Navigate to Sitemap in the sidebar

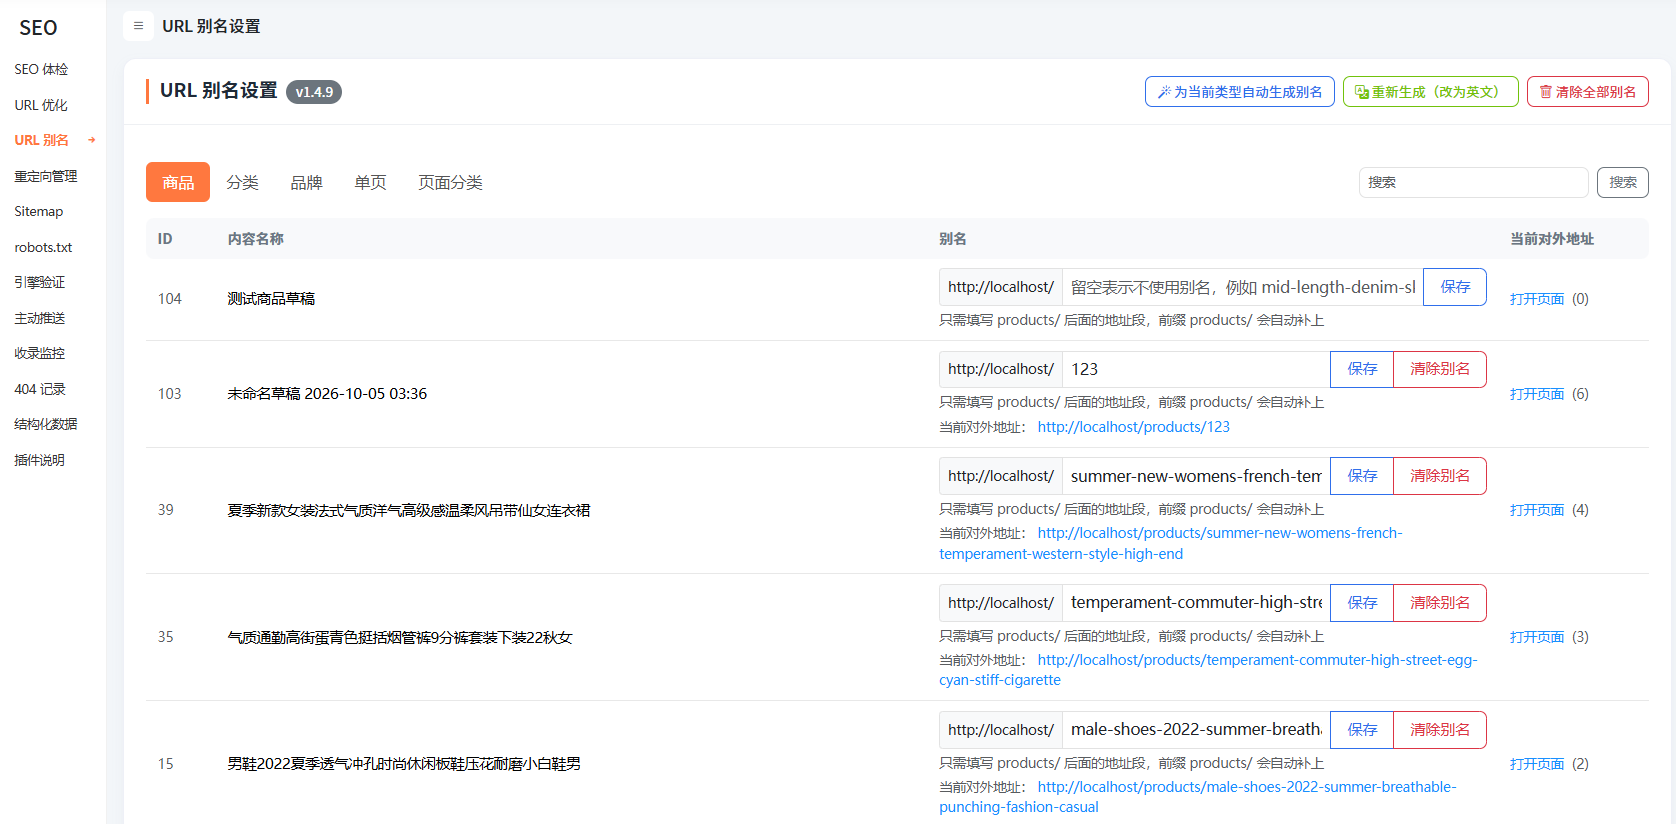pos(39,211)
